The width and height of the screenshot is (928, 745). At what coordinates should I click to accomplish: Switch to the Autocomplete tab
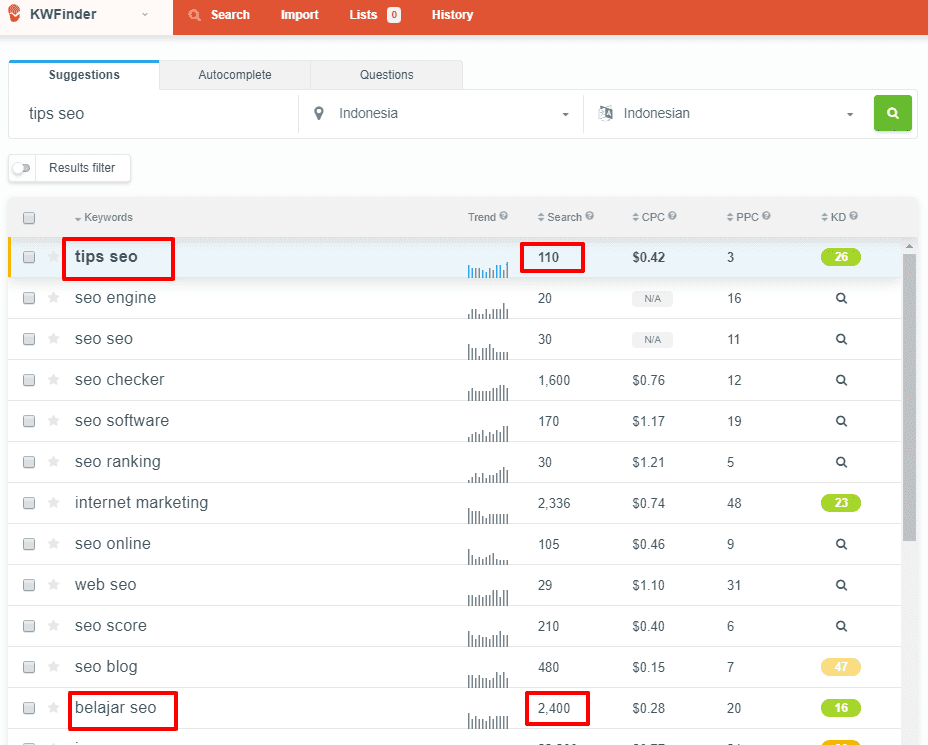point(235,75)
